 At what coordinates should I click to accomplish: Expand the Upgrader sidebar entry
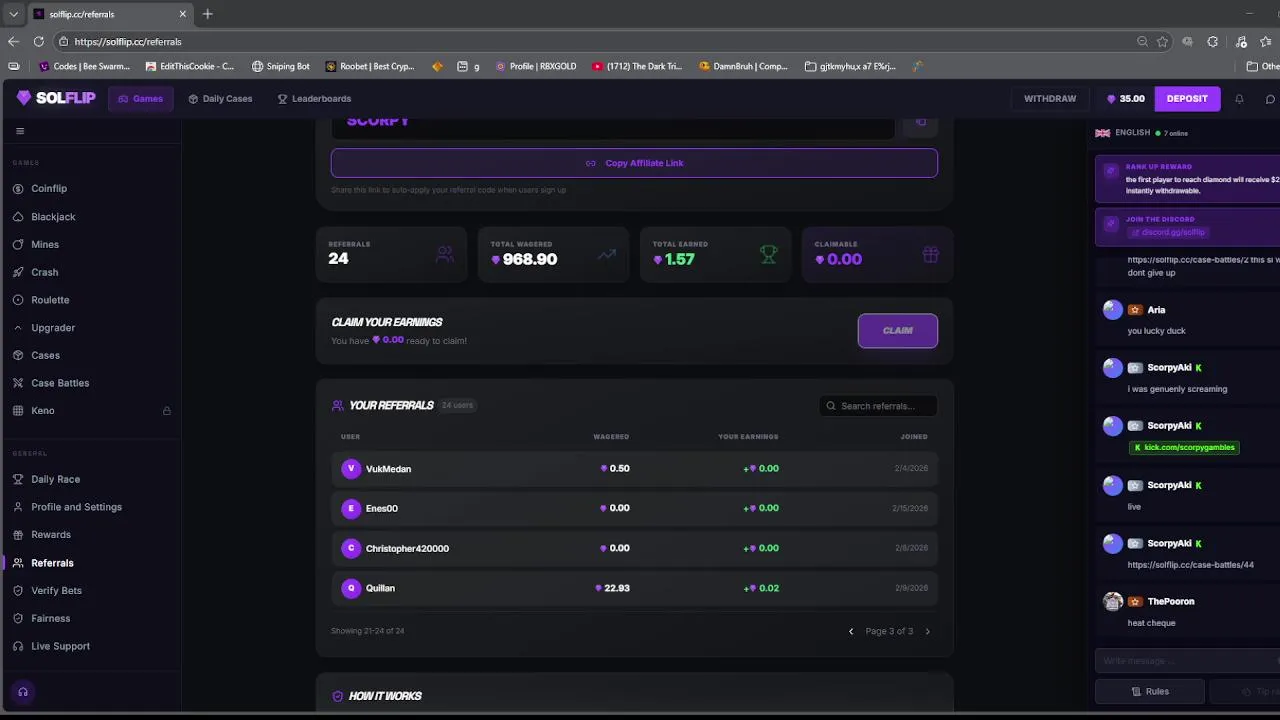tap(53, 328)
